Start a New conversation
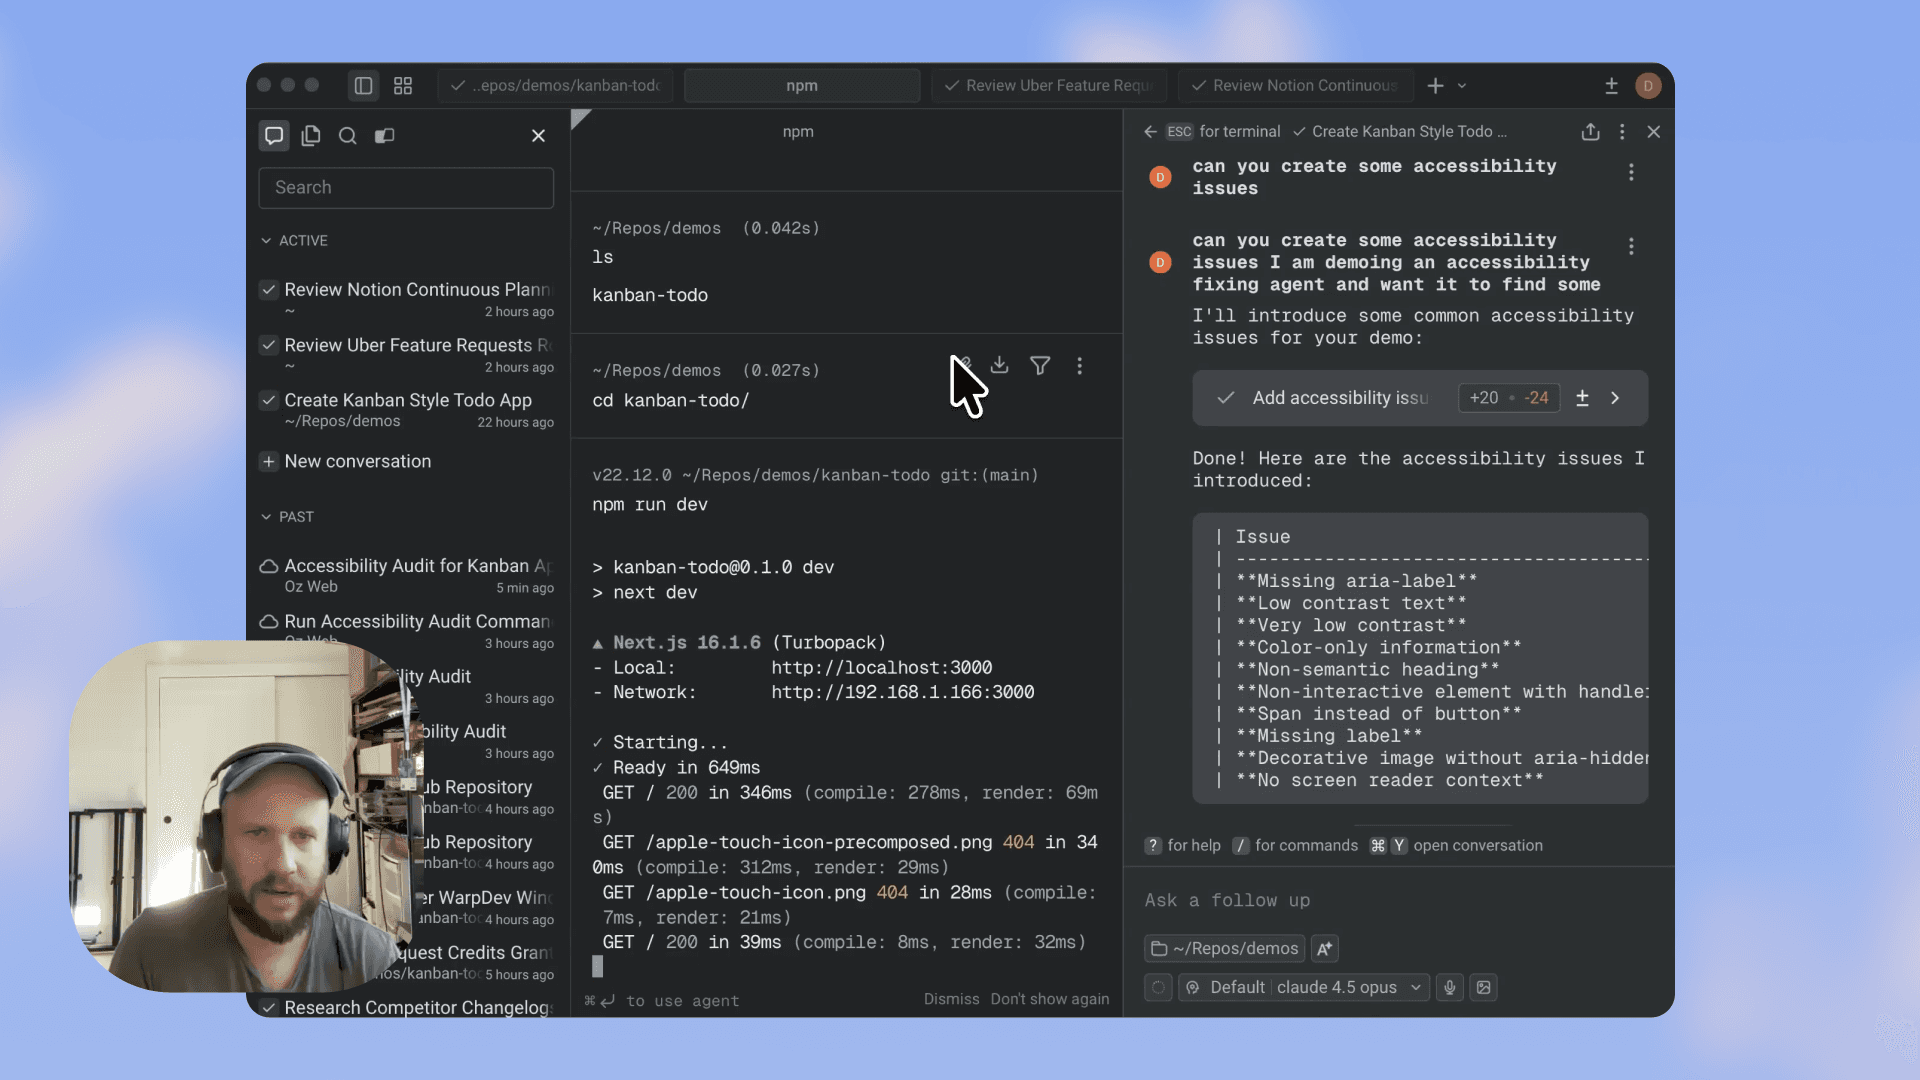 (357, 462)
